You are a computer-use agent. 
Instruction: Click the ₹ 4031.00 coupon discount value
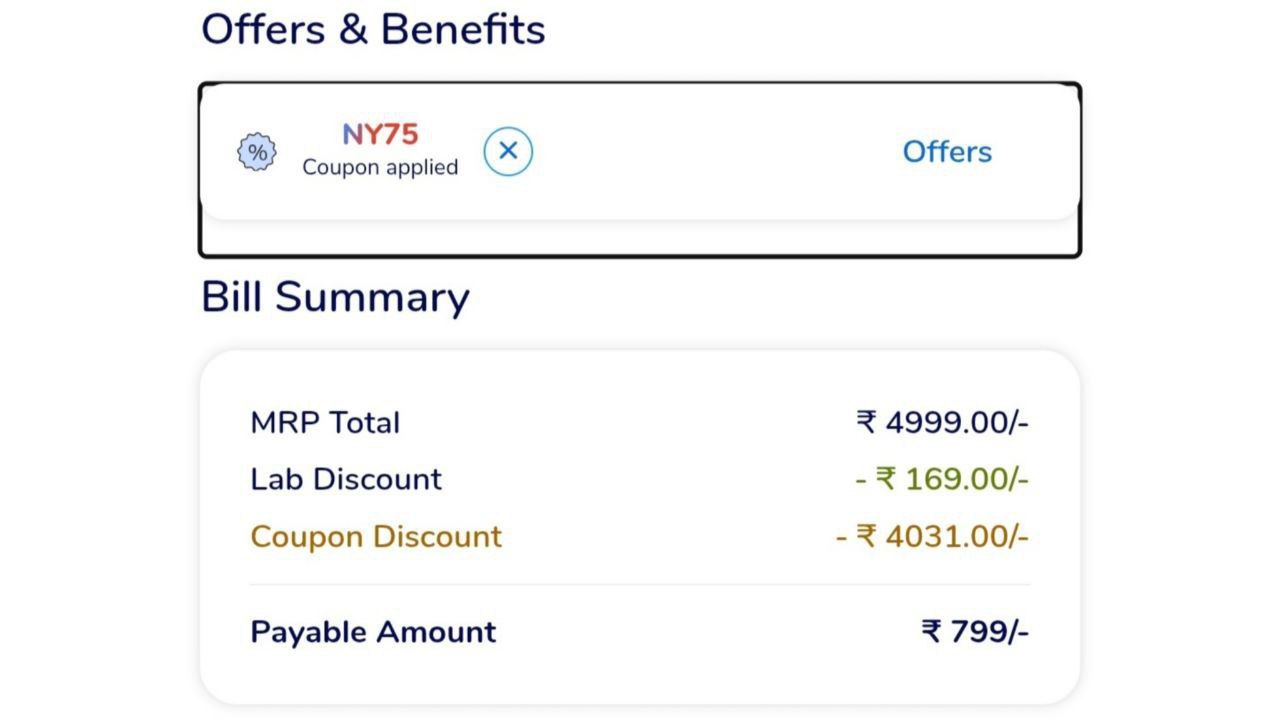point(932,536)
